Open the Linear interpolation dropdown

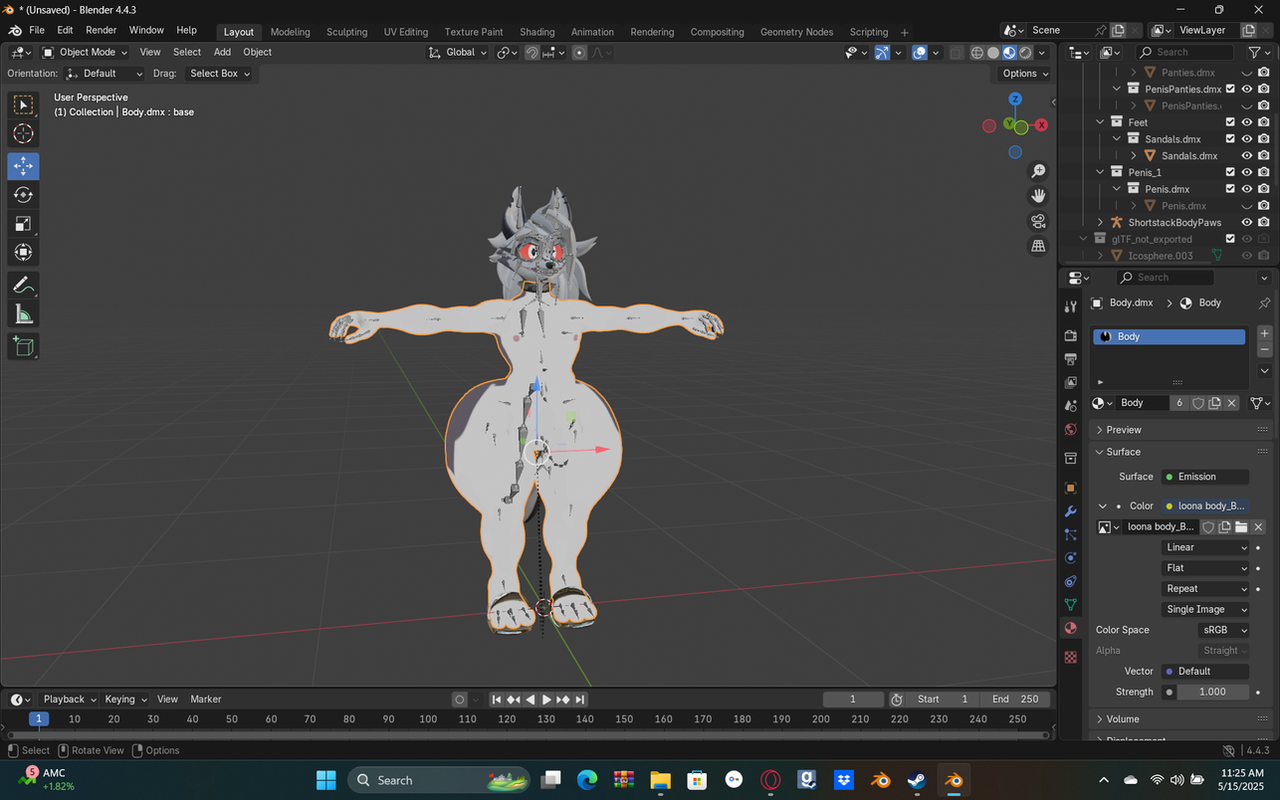pos(1207,547)
